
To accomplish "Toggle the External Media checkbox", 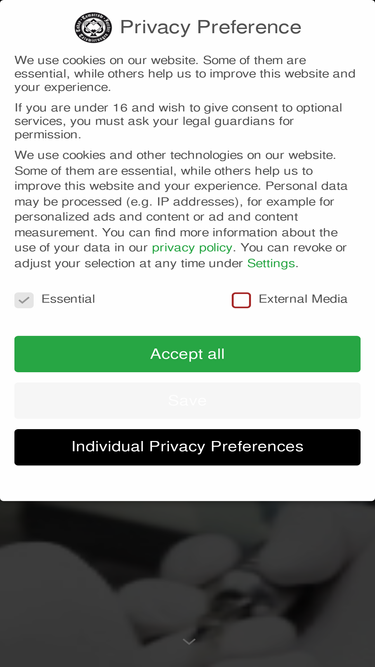I will pyautogui.click(x=241, y=300).
